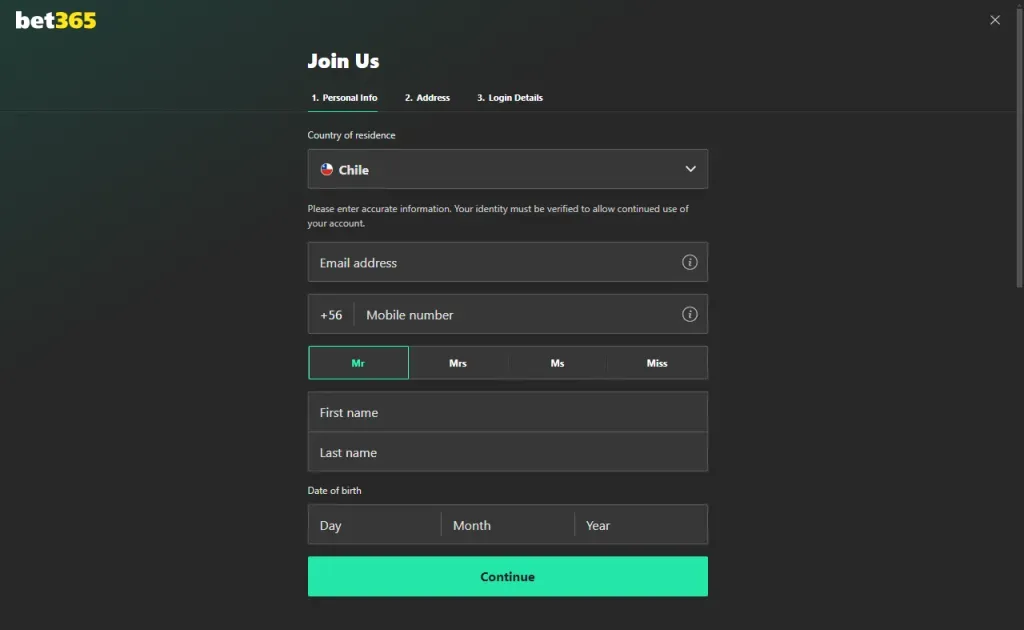
Task: Select the Mr title option
Action: point(358,362)
